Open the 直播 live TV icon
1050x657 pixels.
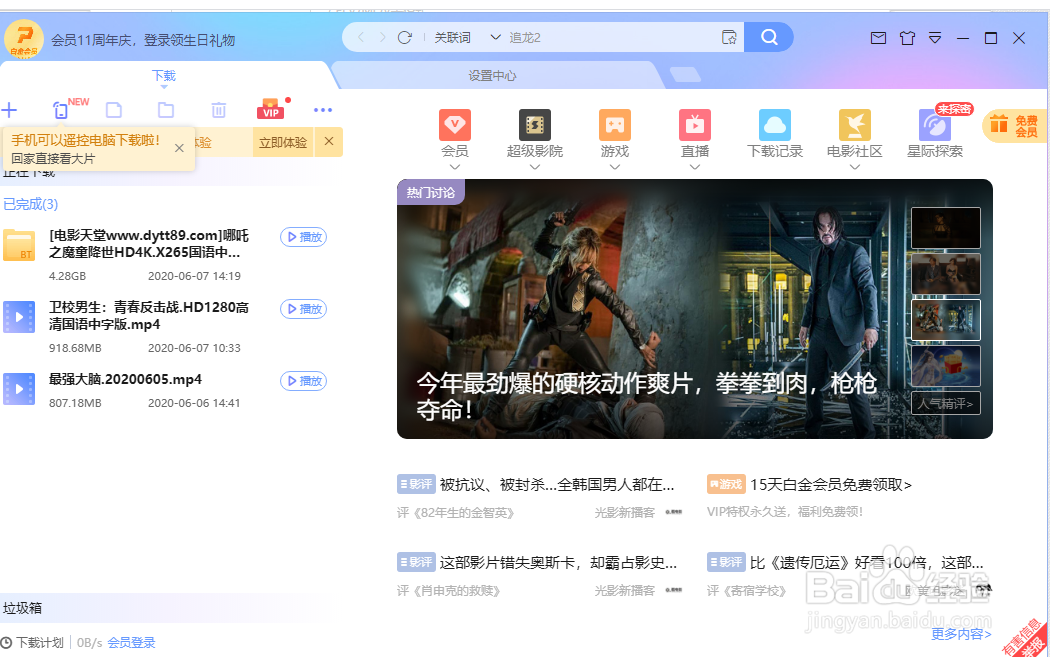coord(694,125)
